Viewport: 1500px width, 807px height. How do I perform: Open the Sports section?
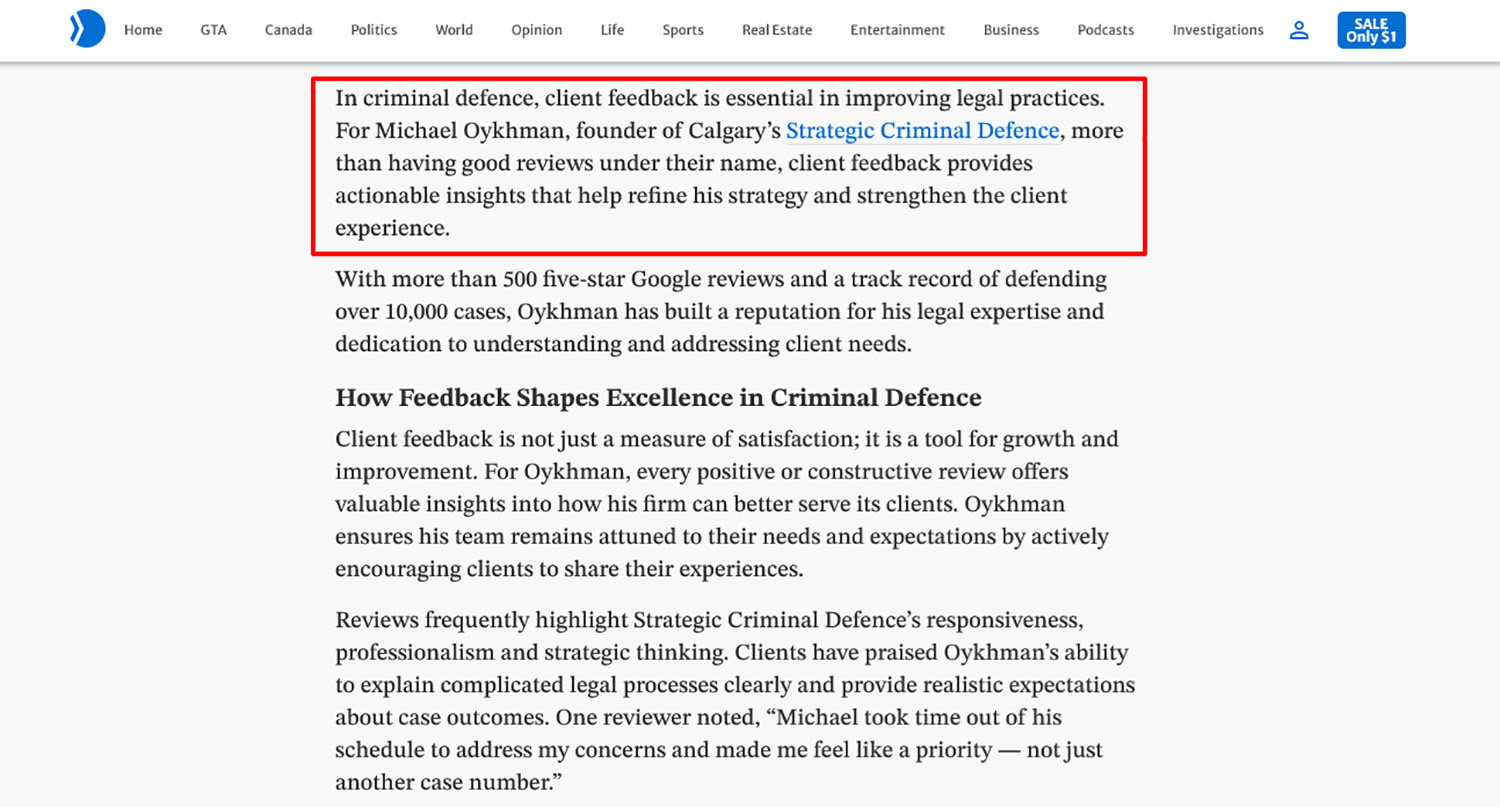tap(683, 30)
